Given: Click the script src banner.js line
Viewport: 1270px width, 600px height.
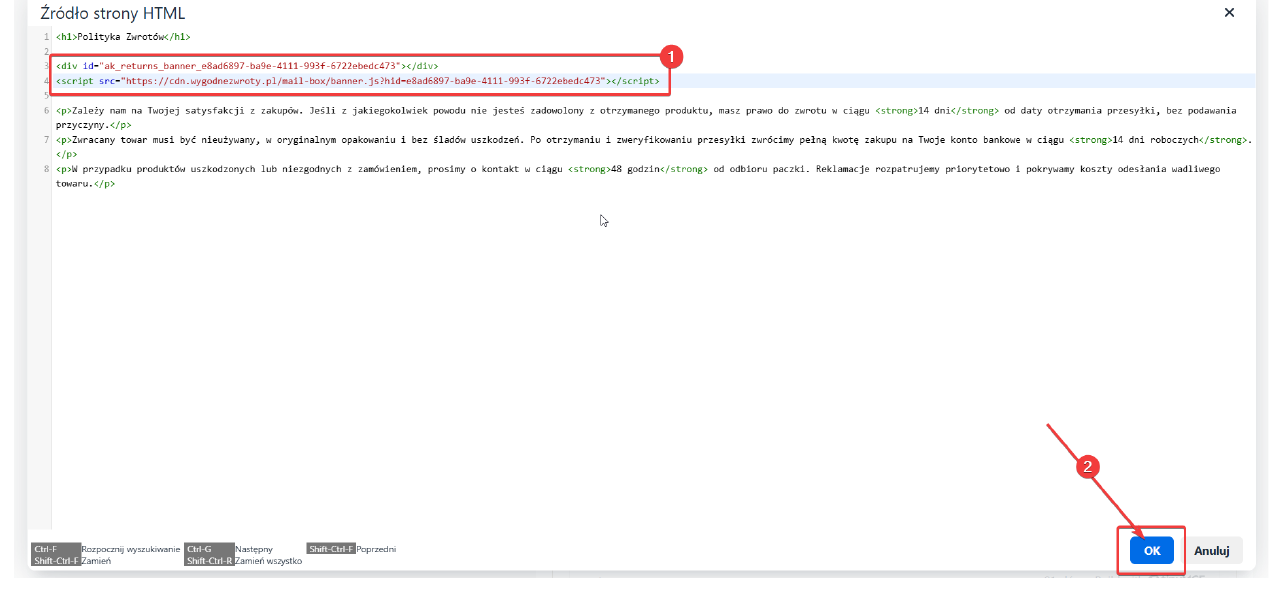Looking at the screenshot, I should pyautogui.click(x=358, y=80).
